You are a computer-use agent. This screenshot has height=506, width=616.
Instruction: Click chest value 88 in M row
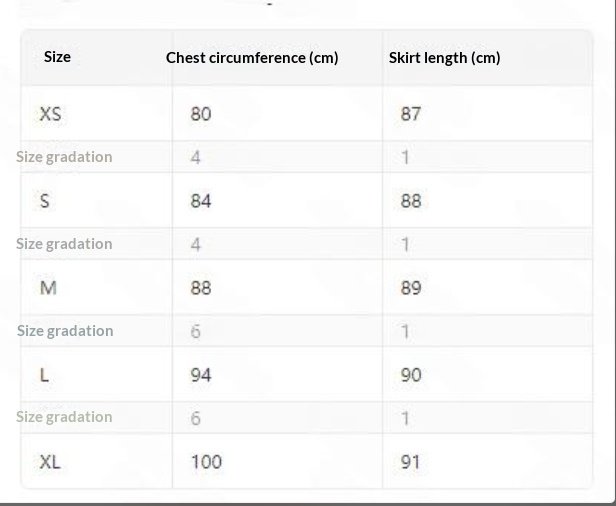[201, 288]
